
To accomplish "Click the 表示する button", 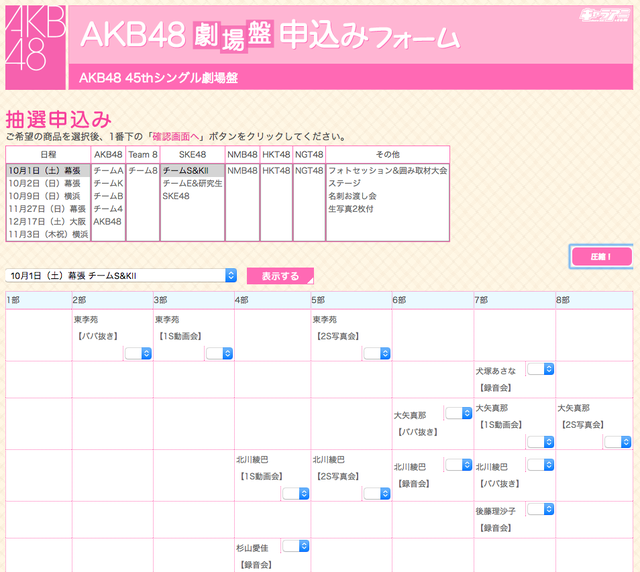I will [x=280, y=276].
